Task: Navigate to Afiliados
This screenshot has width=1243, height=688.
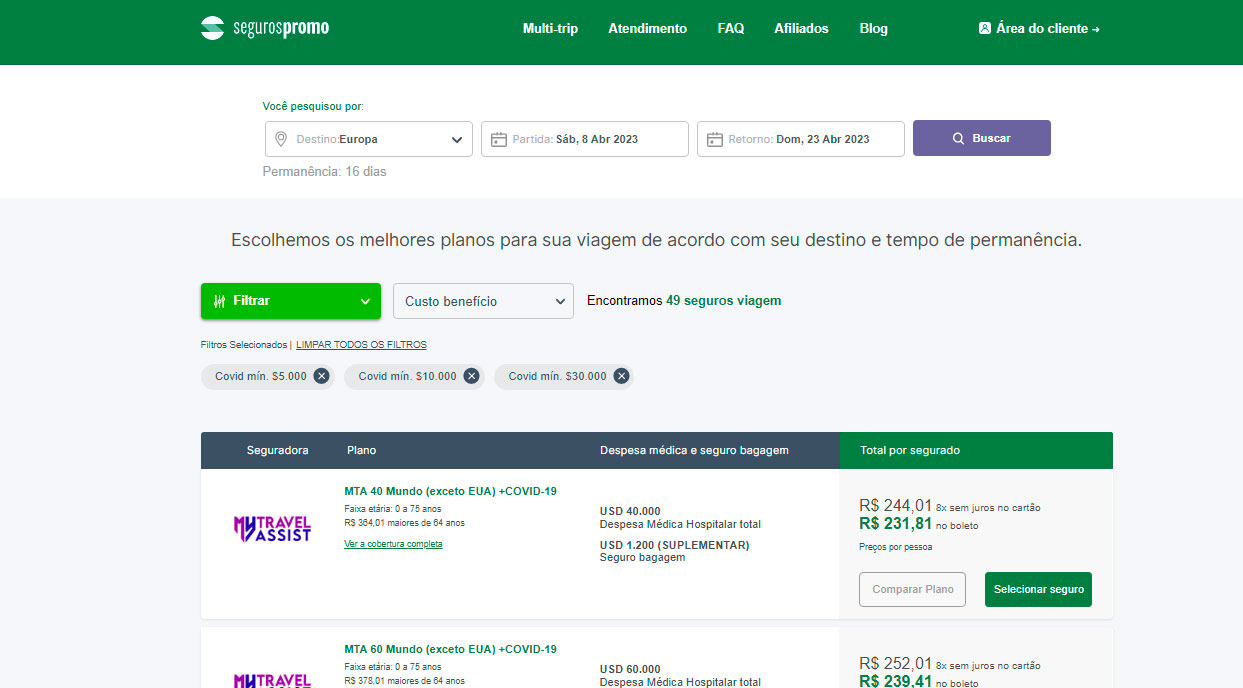Action: (801, 28)
